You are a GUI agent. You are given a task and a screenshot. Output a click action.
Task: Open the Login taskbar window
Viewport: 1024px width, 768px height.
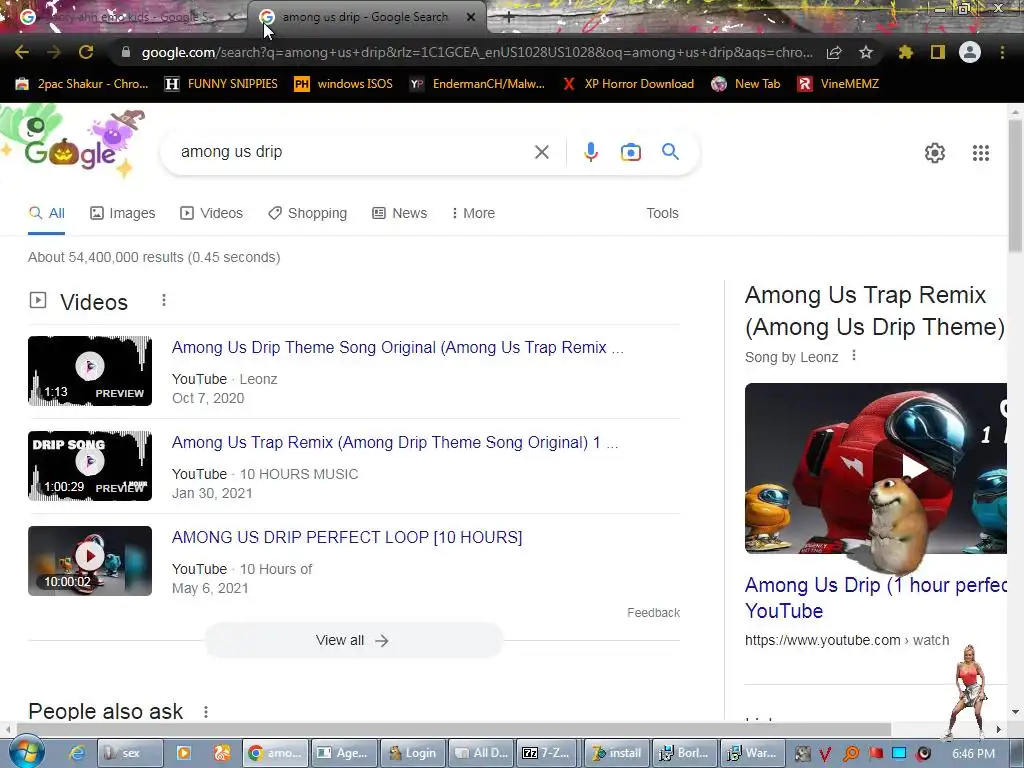tap(413, 753)
